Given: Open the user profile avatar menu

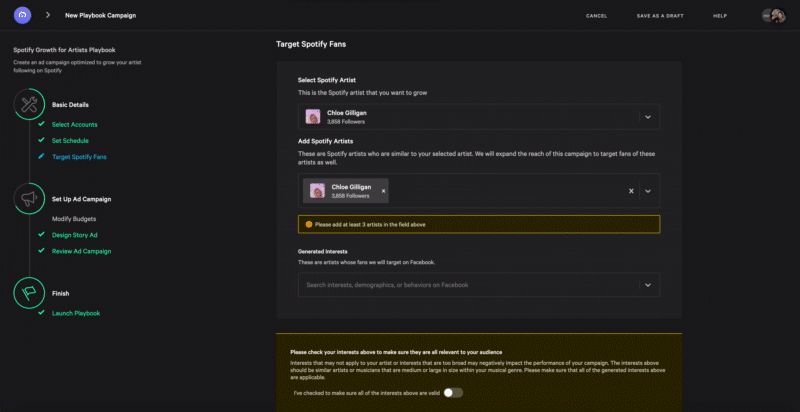Looking at the screenshot, I should pos(773,15).
